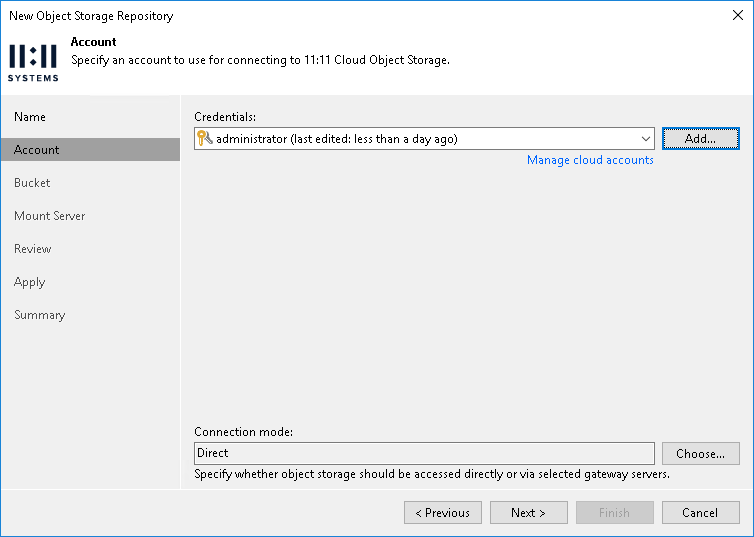Click the key credentials icon in dropdown
This screenshot has height=537, width=754.
pos(205,138)
